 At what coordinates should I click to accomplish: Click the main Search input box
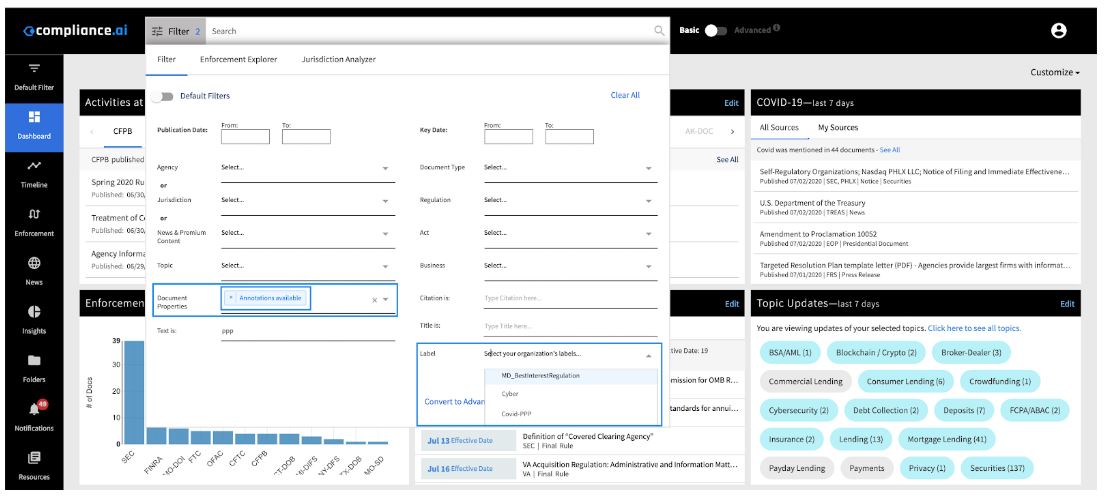tap(430, 31)
